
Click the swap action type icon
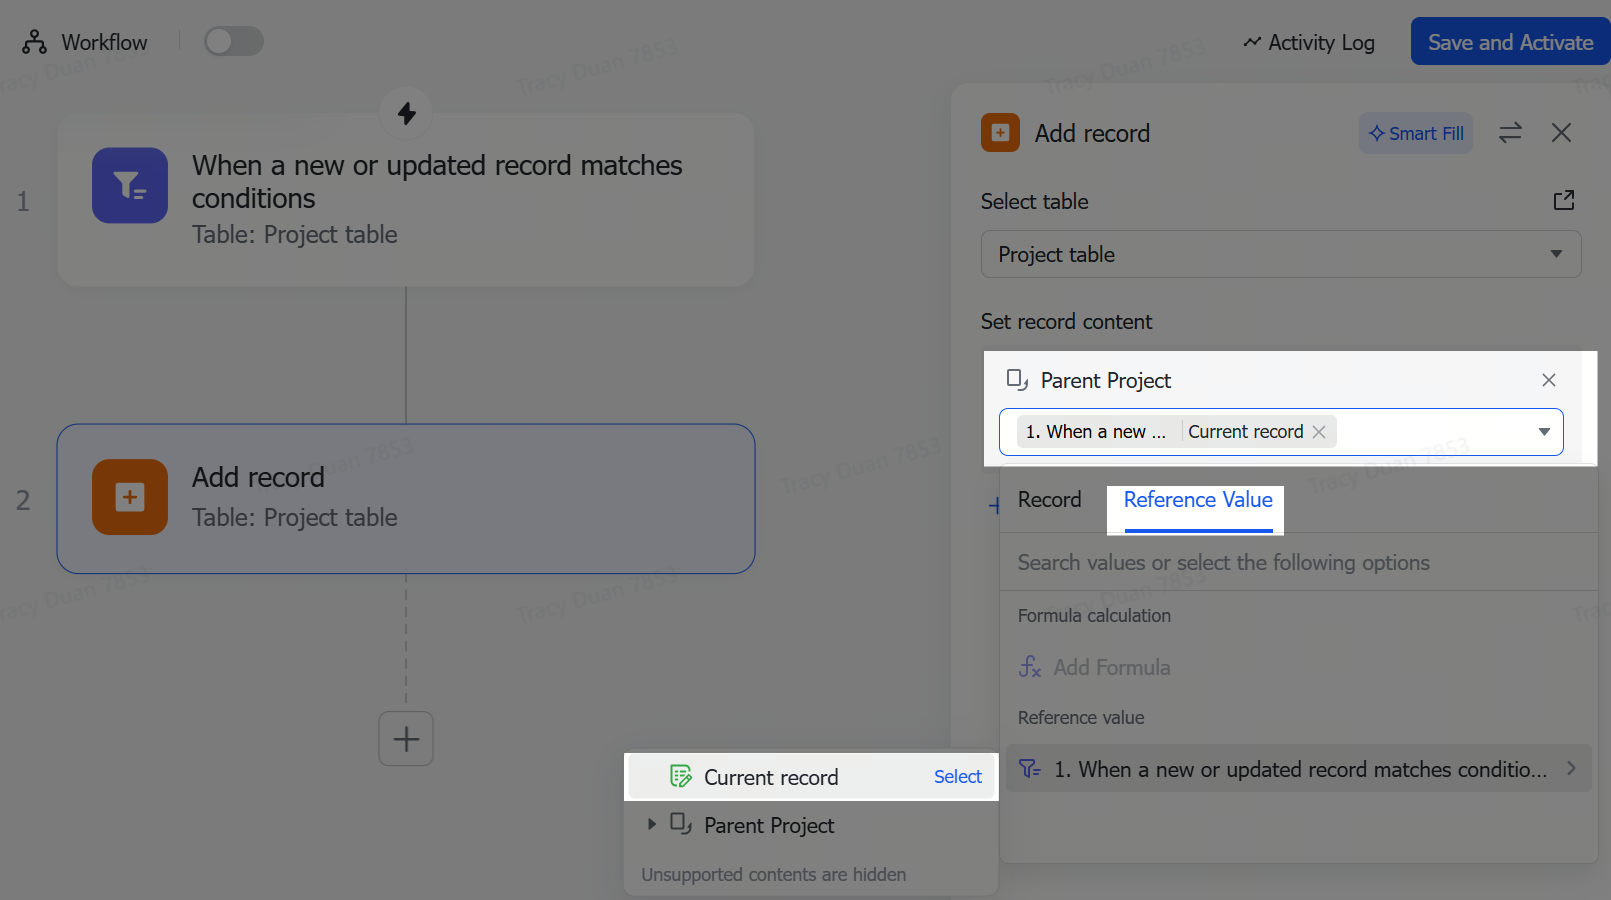pyautogui.click(x=1510, y=133)
